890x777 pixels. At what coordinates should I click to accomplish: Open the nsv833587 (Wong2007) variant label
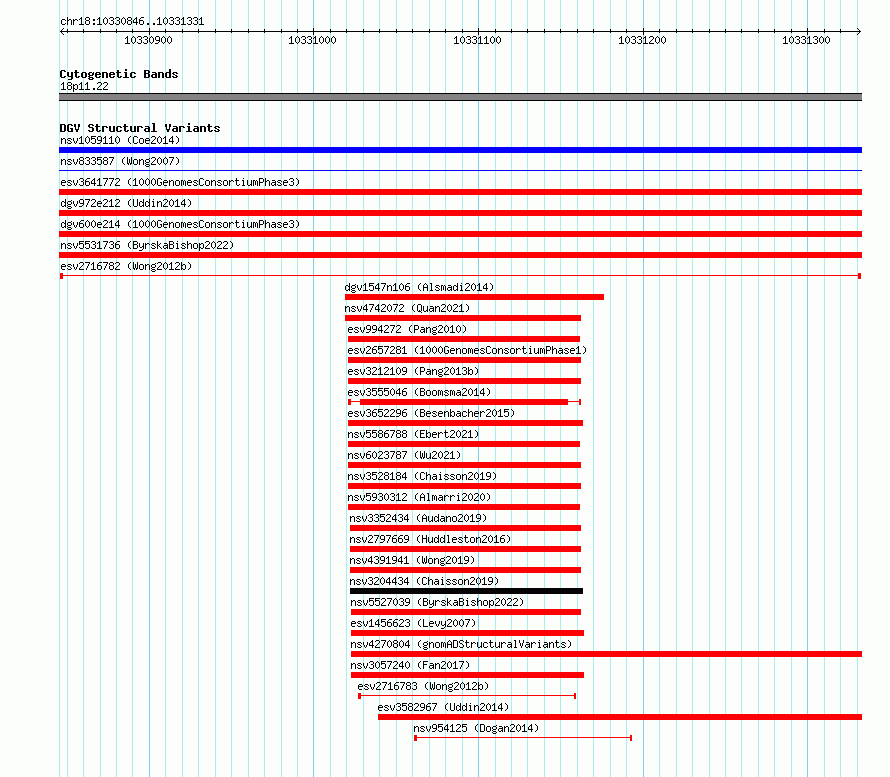120,161
